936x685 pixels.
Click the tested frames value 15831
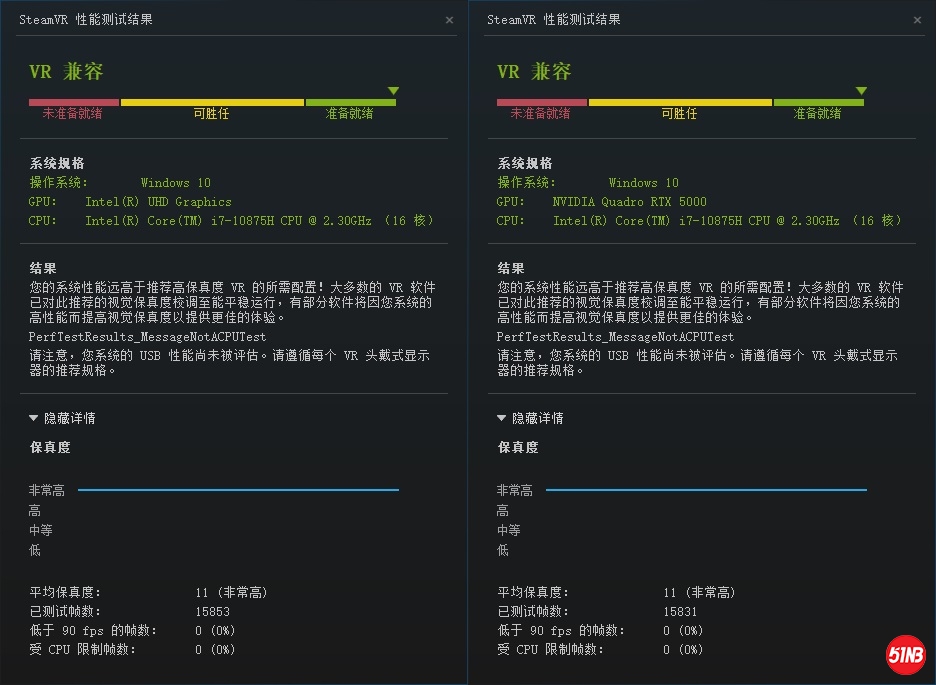click(680, 611)
